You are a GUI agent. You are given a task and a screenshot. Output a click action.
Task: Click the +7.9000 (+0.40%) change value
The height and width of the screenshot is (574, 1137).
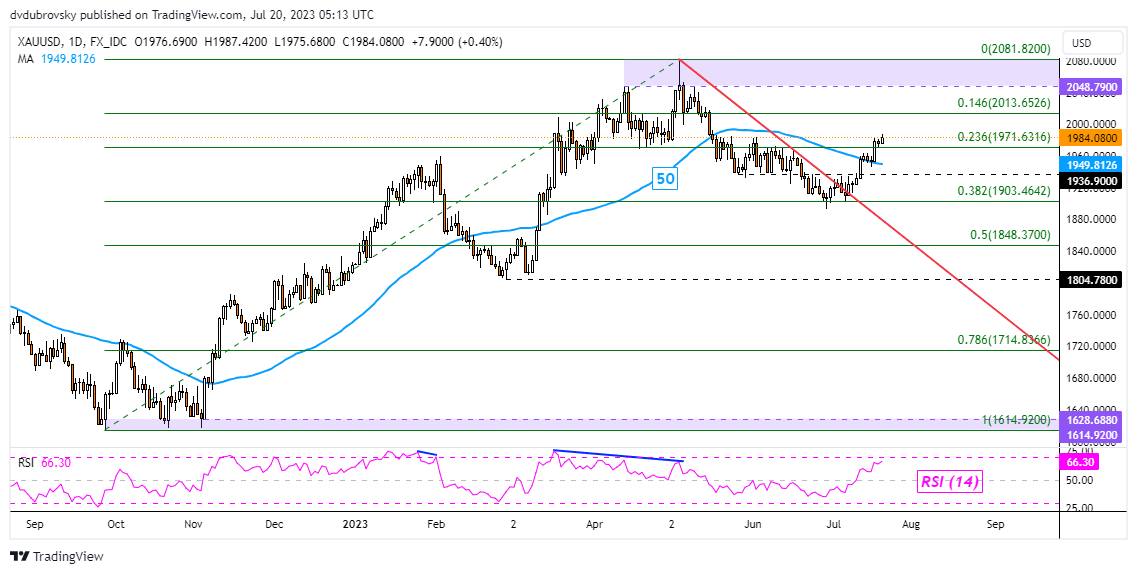click(x=455, y=42)
